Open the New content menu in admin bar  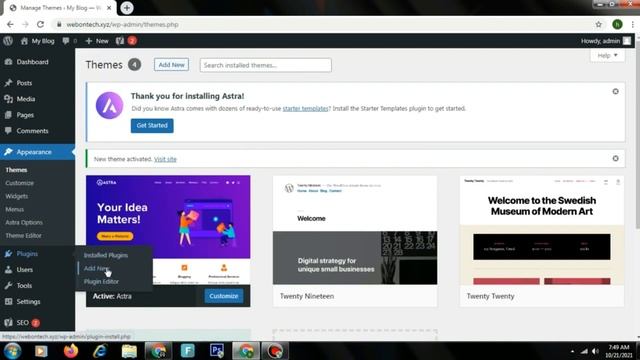coord(97,41)
